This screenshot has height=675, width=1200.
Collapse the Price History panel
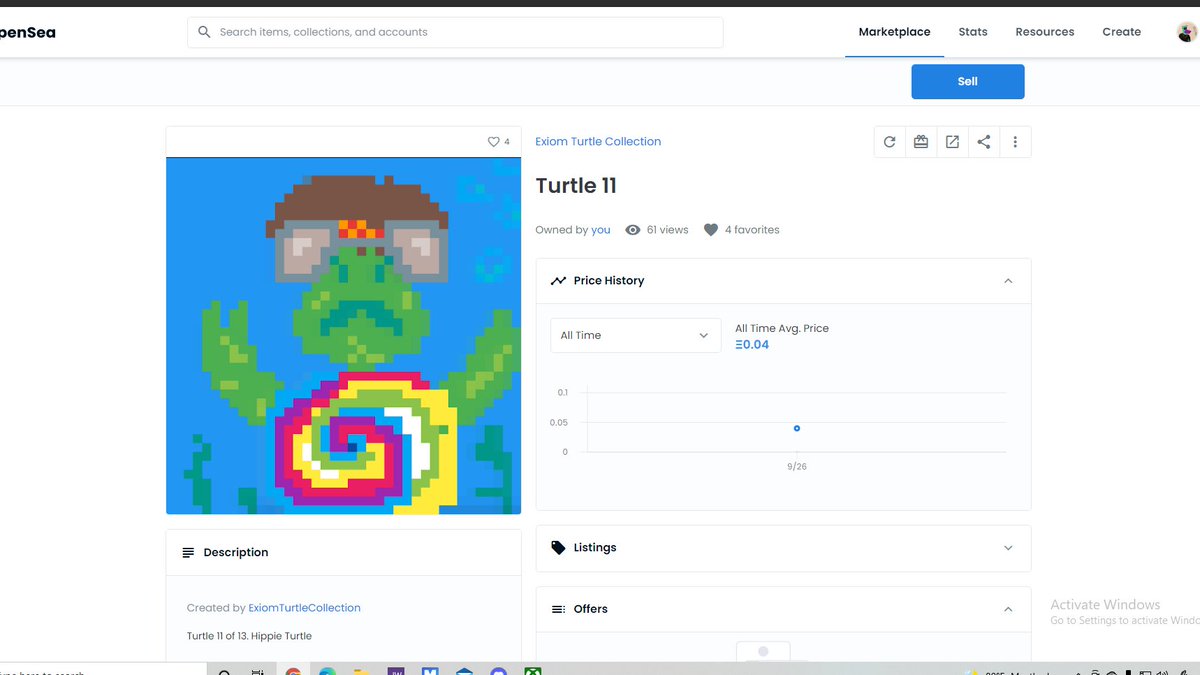(1008, 281)
